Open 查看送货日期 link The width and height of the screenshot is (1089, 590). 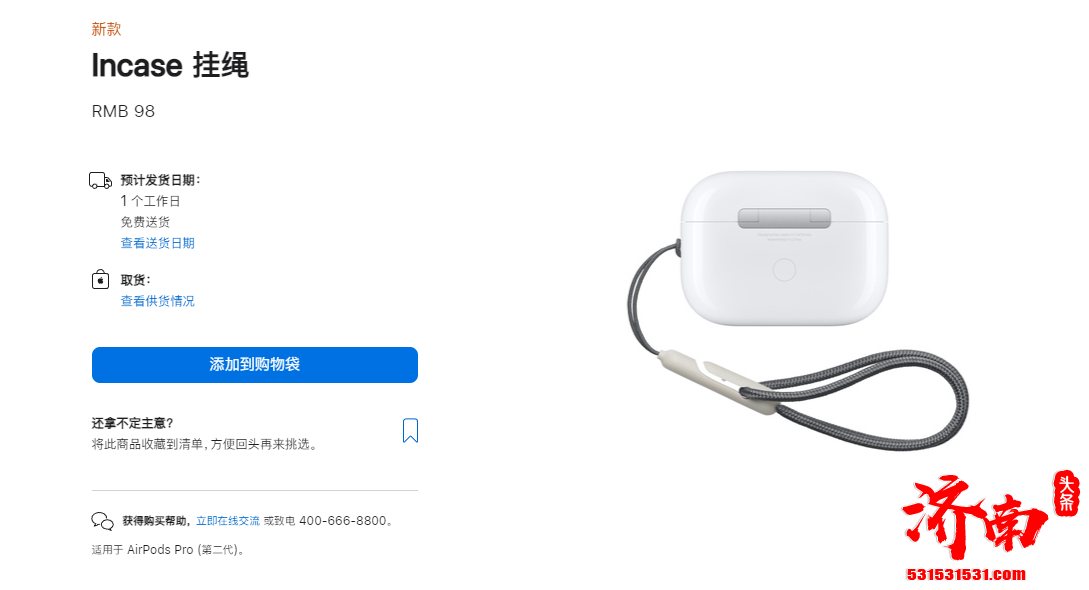click(x=158, y=243)
